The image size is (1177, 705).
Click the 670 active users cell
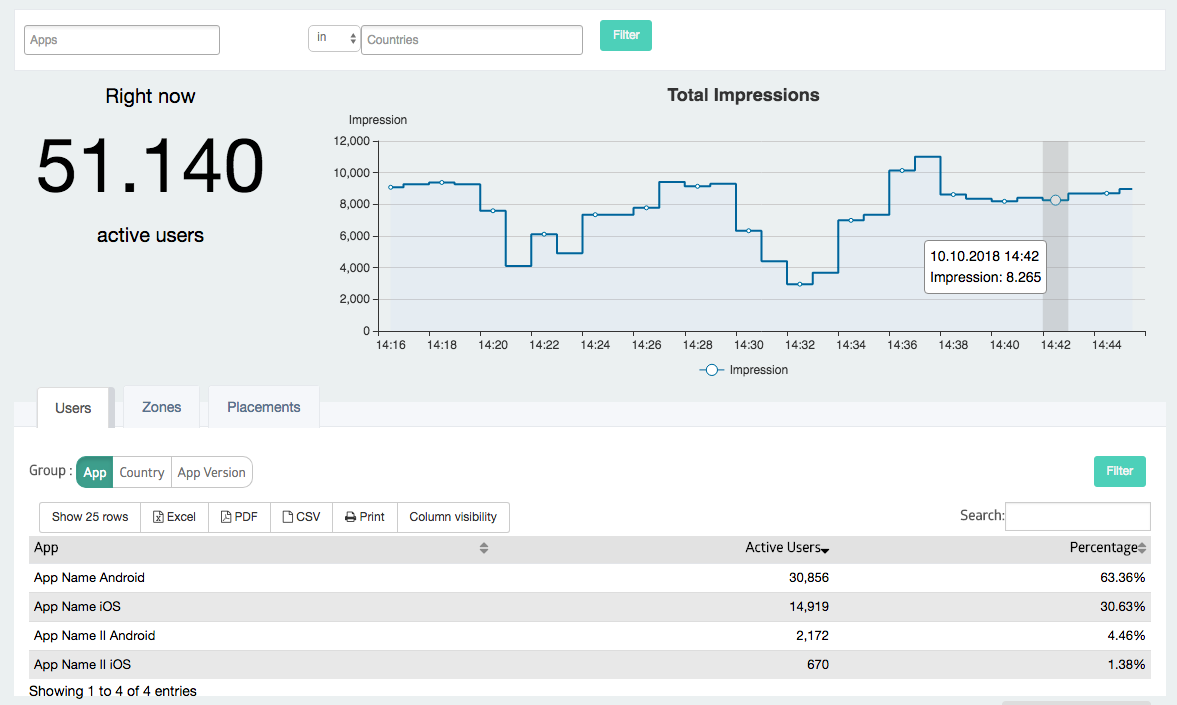pos(817,664)
